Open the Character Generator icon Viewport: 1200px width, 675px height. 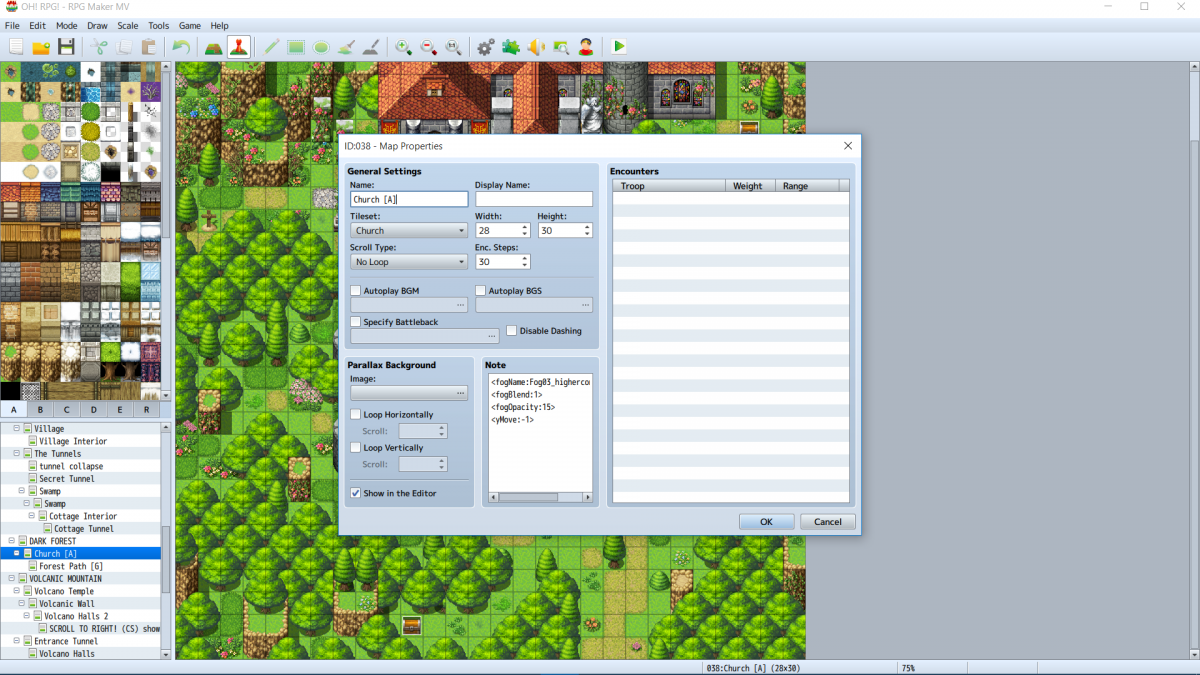(585, 46)
